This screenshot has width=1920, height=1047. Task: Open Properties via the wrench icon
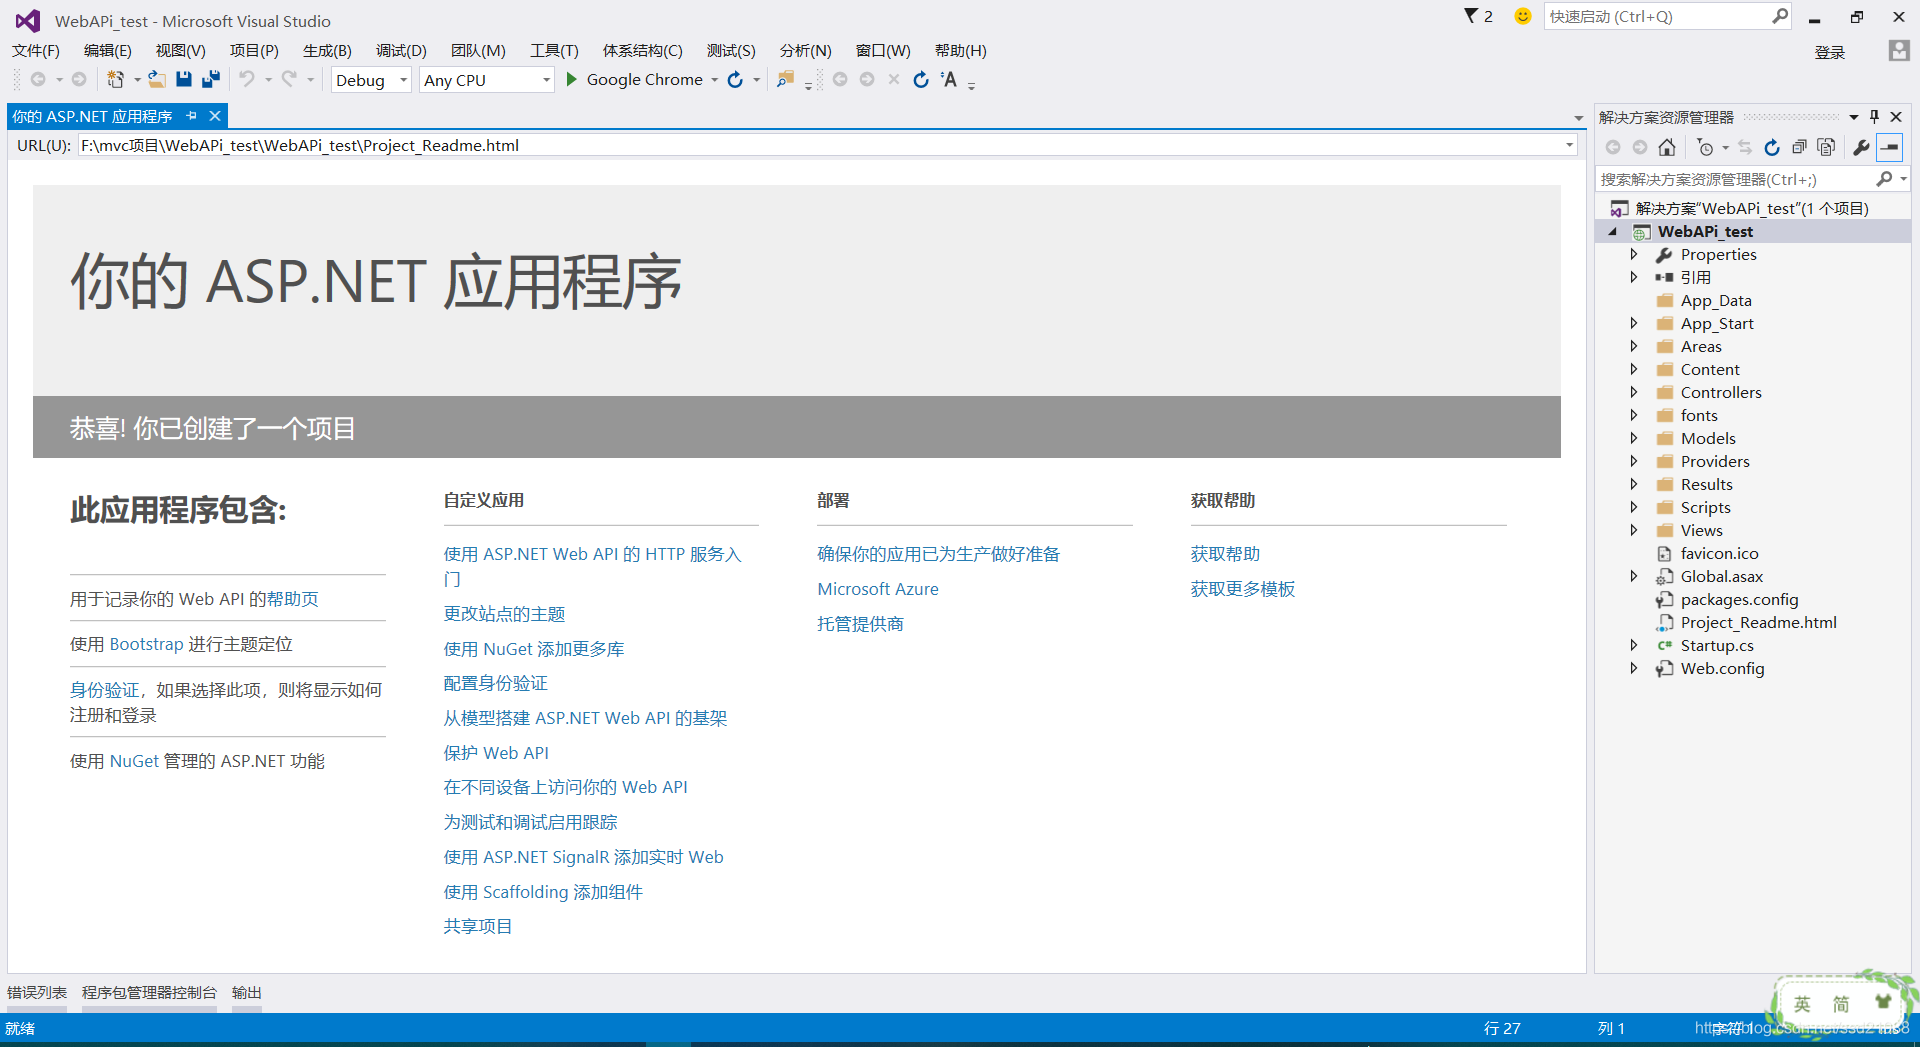(1861, 147)
